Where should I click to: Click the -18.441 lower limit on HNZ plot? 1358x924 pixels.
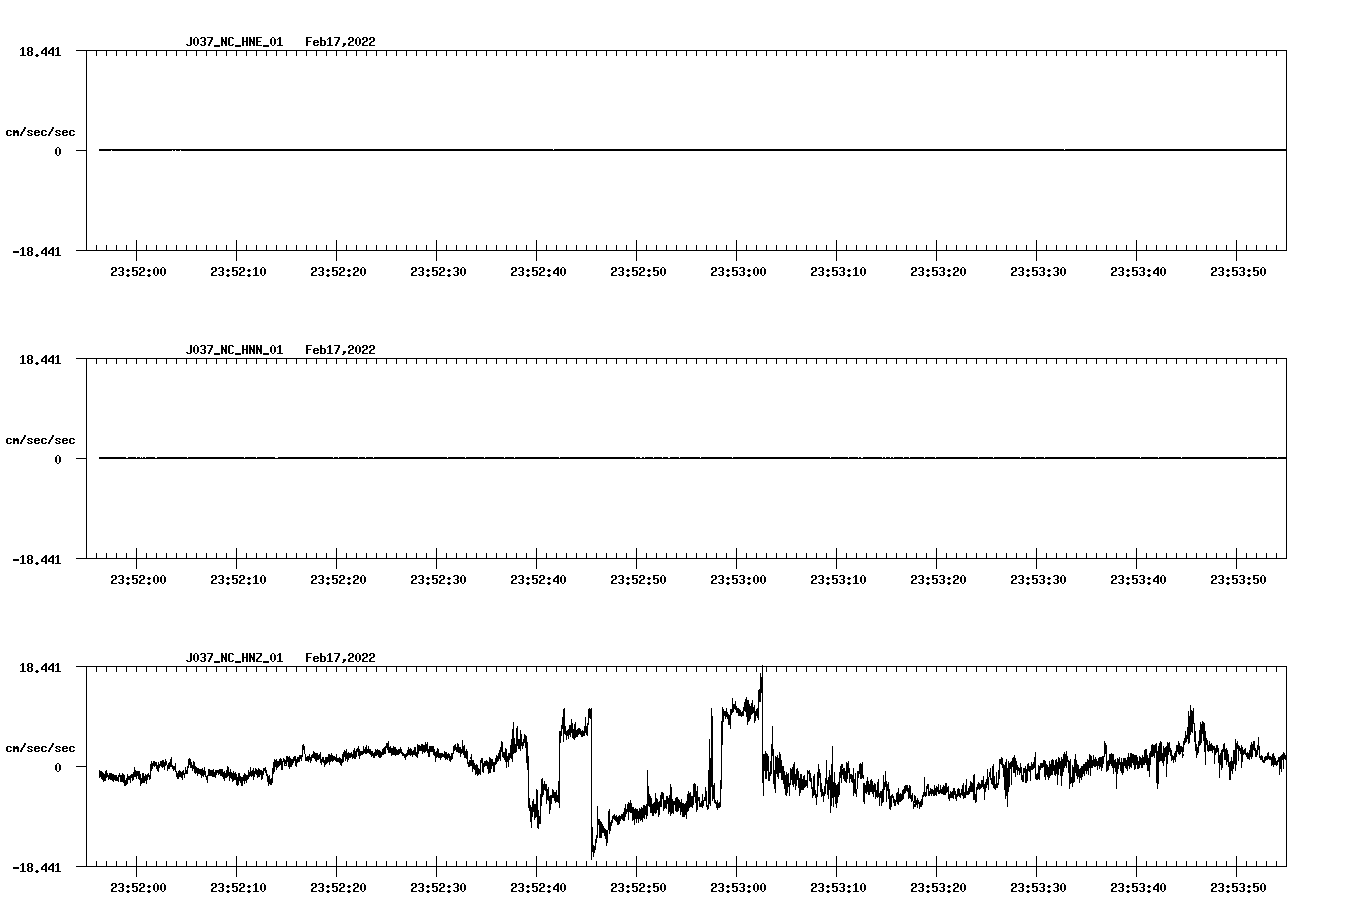(36, 868)
